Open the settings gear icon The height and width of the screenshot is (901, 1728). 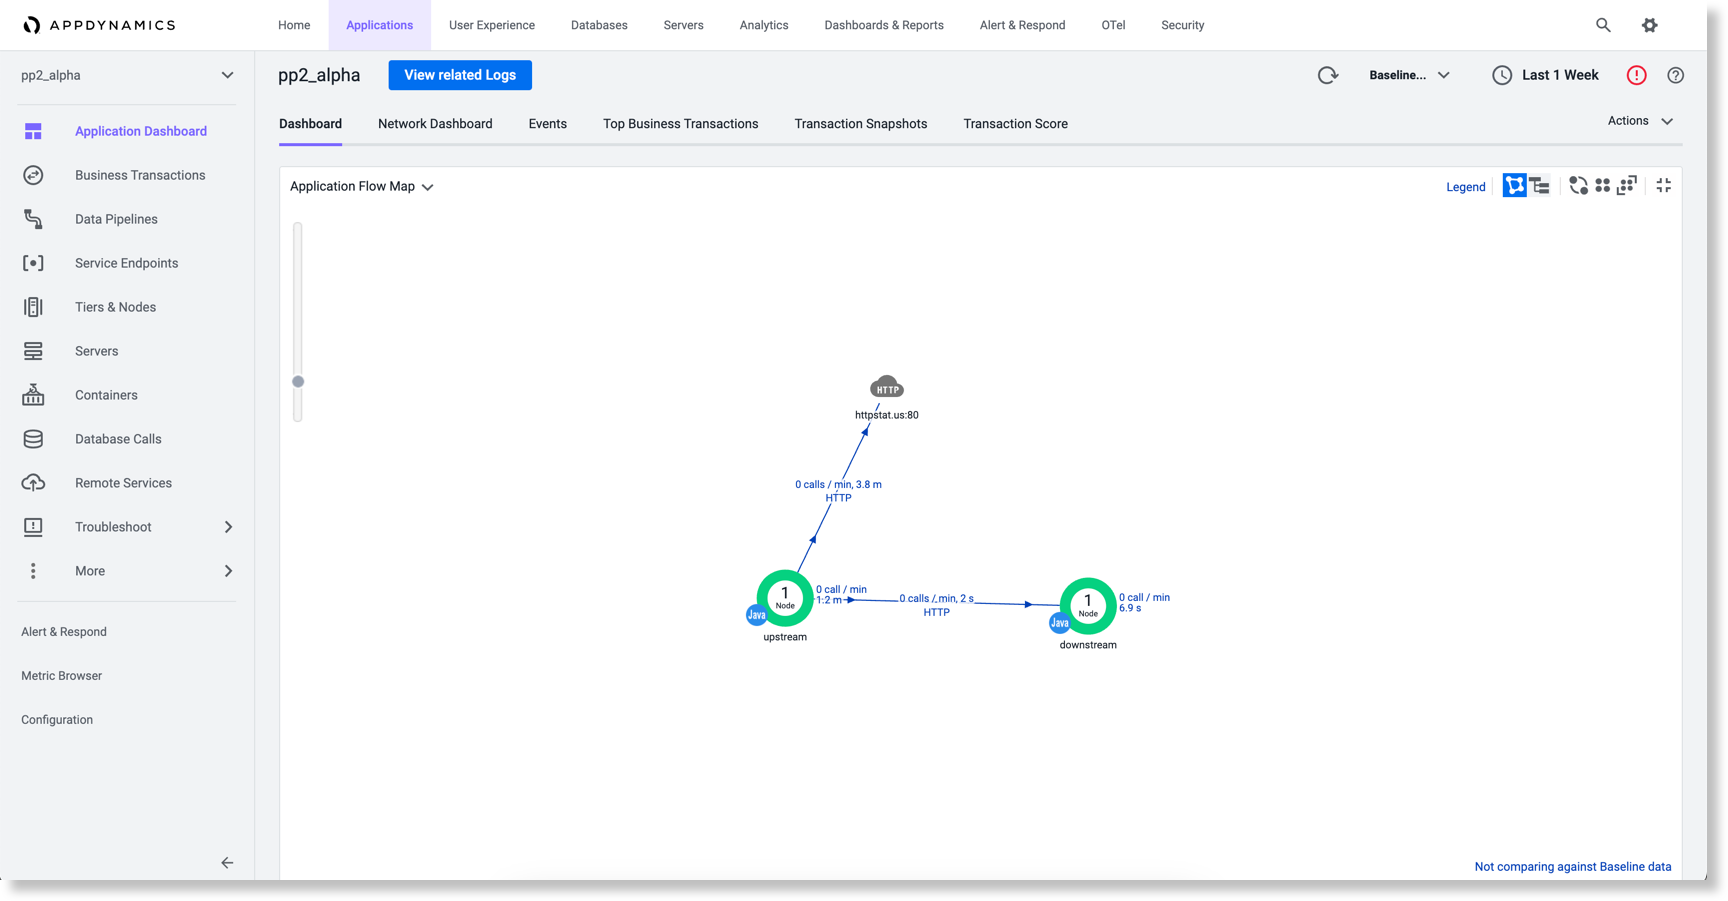[1650, 25]
